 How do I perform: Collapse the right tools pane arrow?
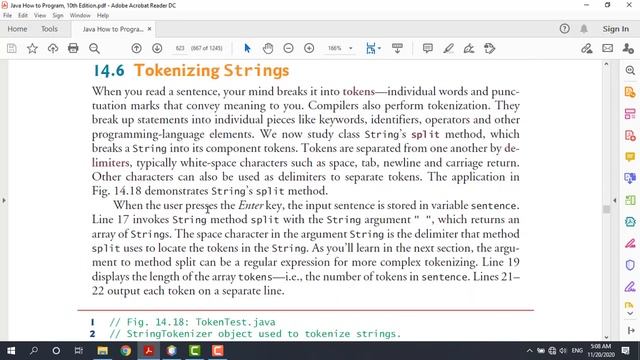point(615,200)
